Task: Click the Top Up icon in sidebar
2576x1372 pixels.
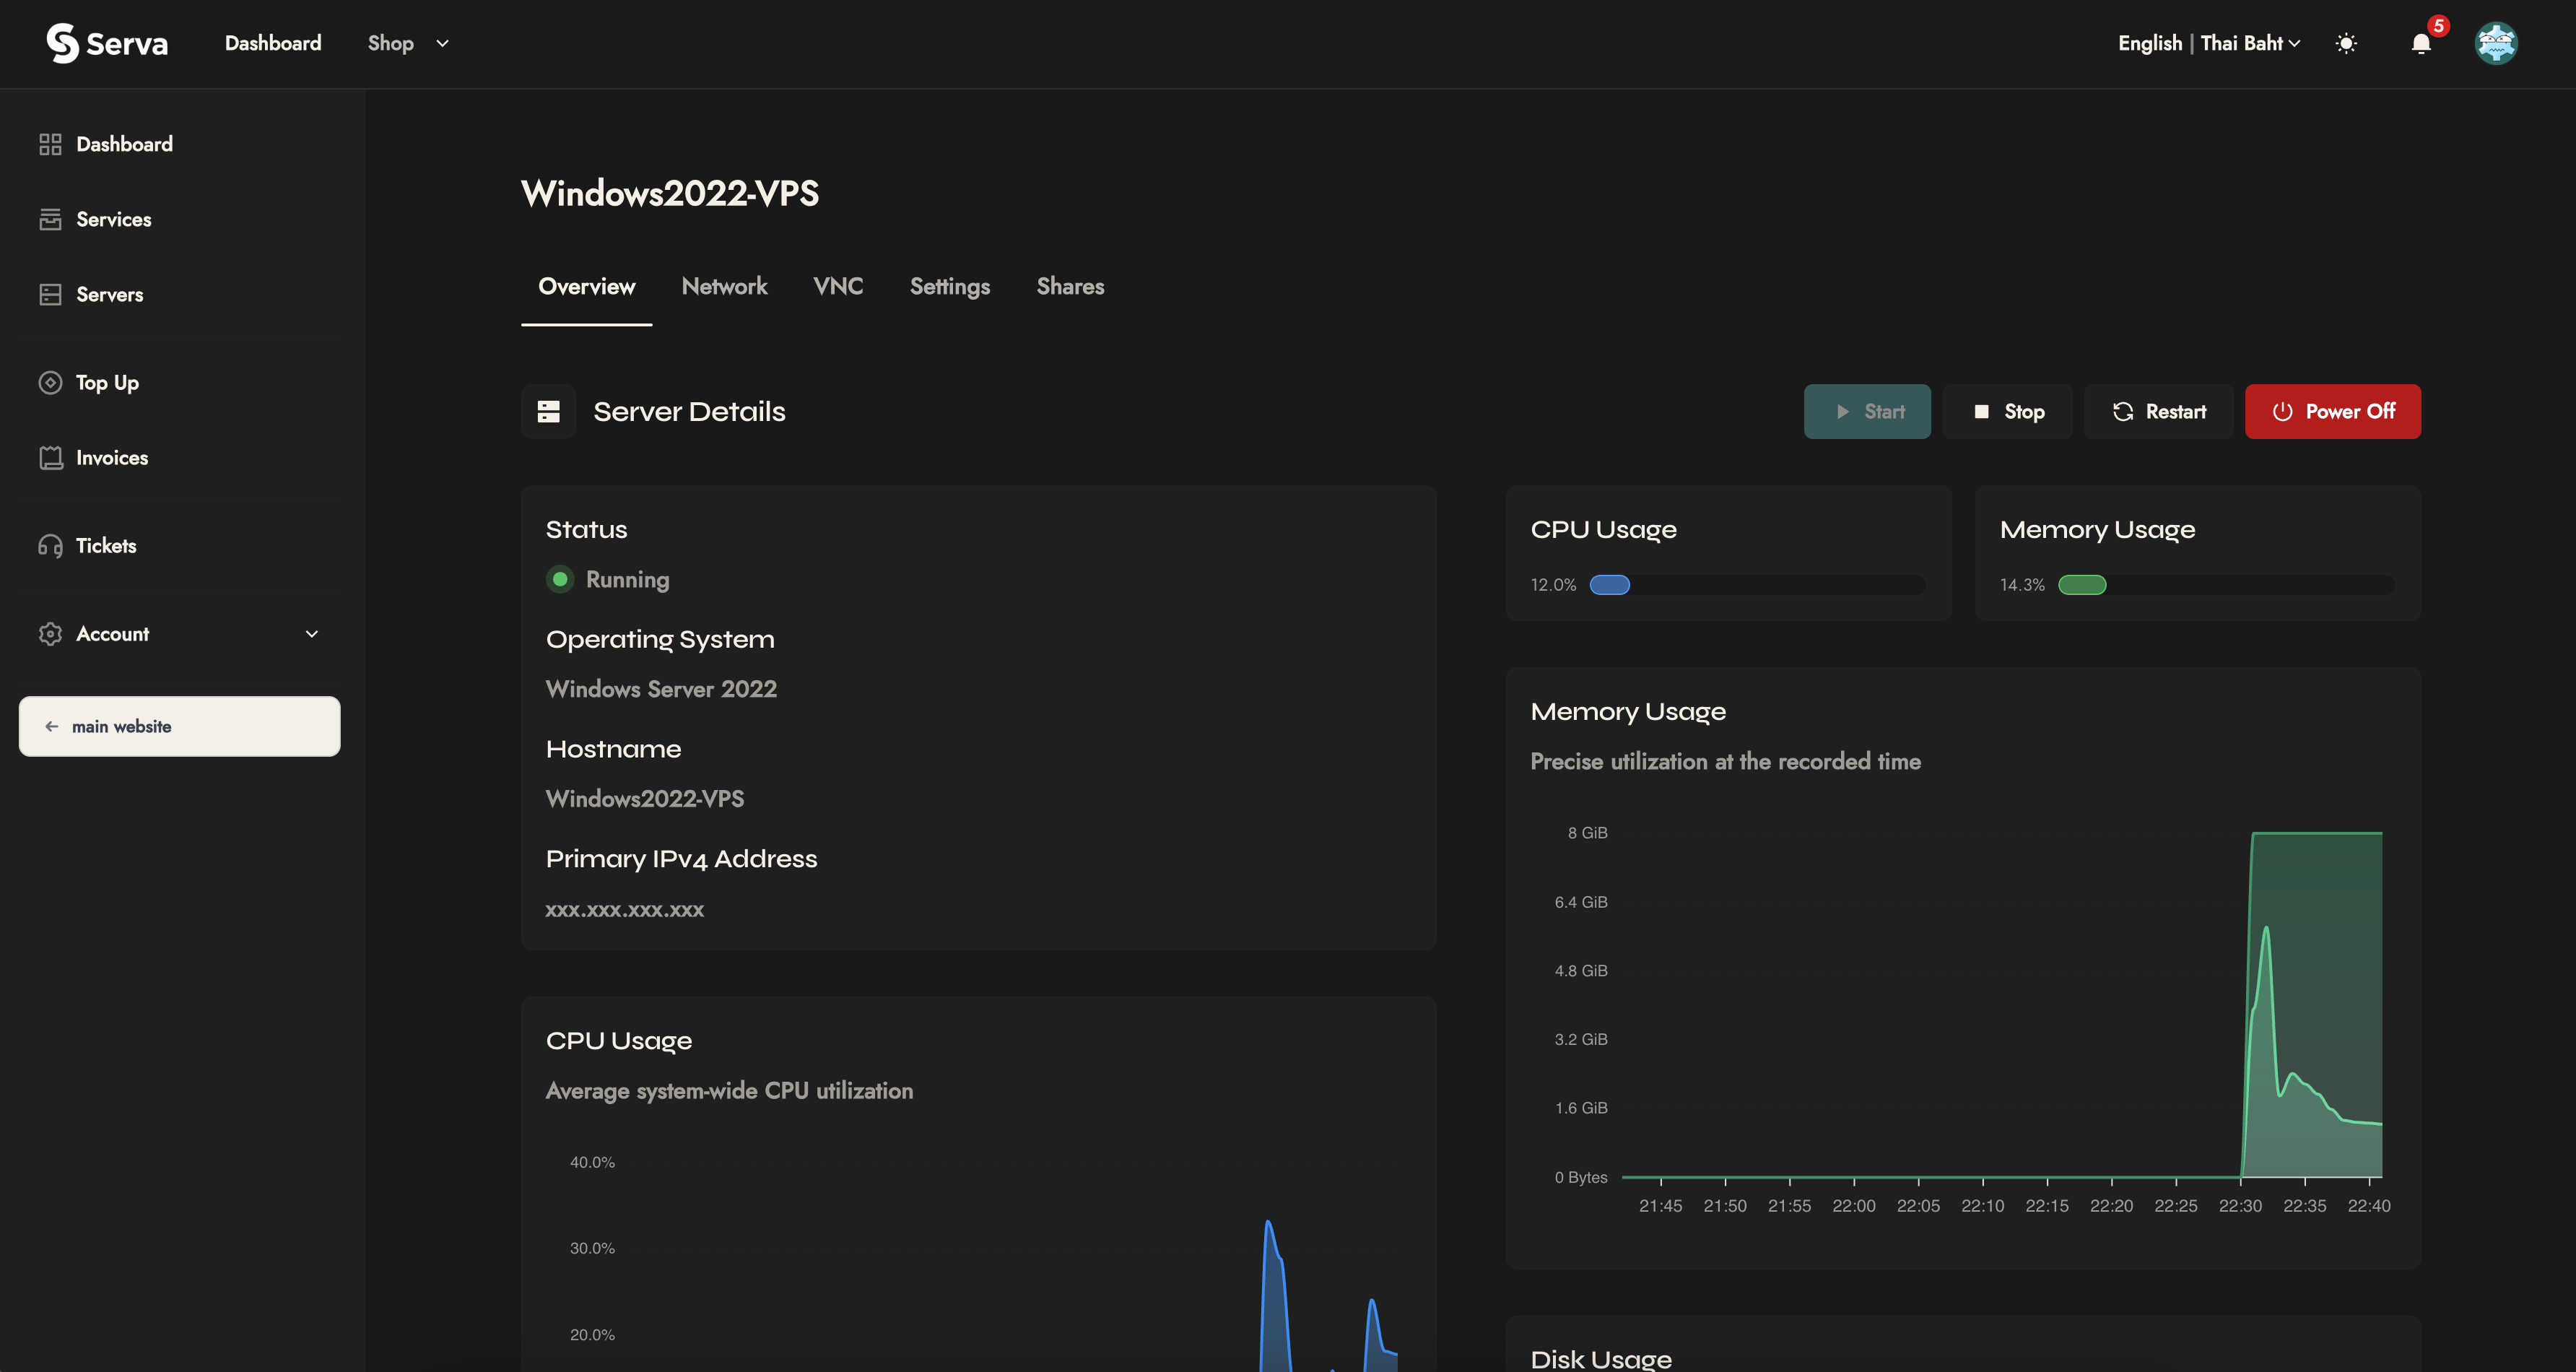Action: [x=50, y=382]
